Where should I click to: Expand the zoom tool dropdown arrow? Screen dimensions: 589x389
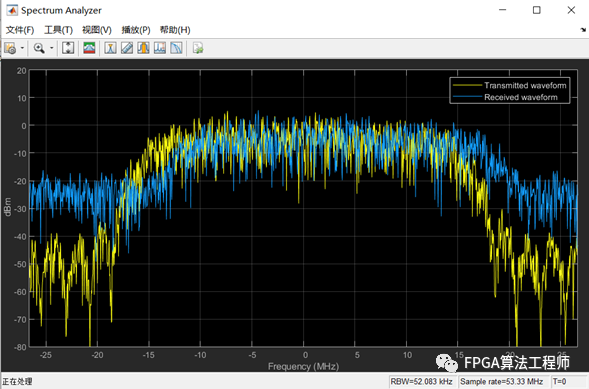point(51,48)
